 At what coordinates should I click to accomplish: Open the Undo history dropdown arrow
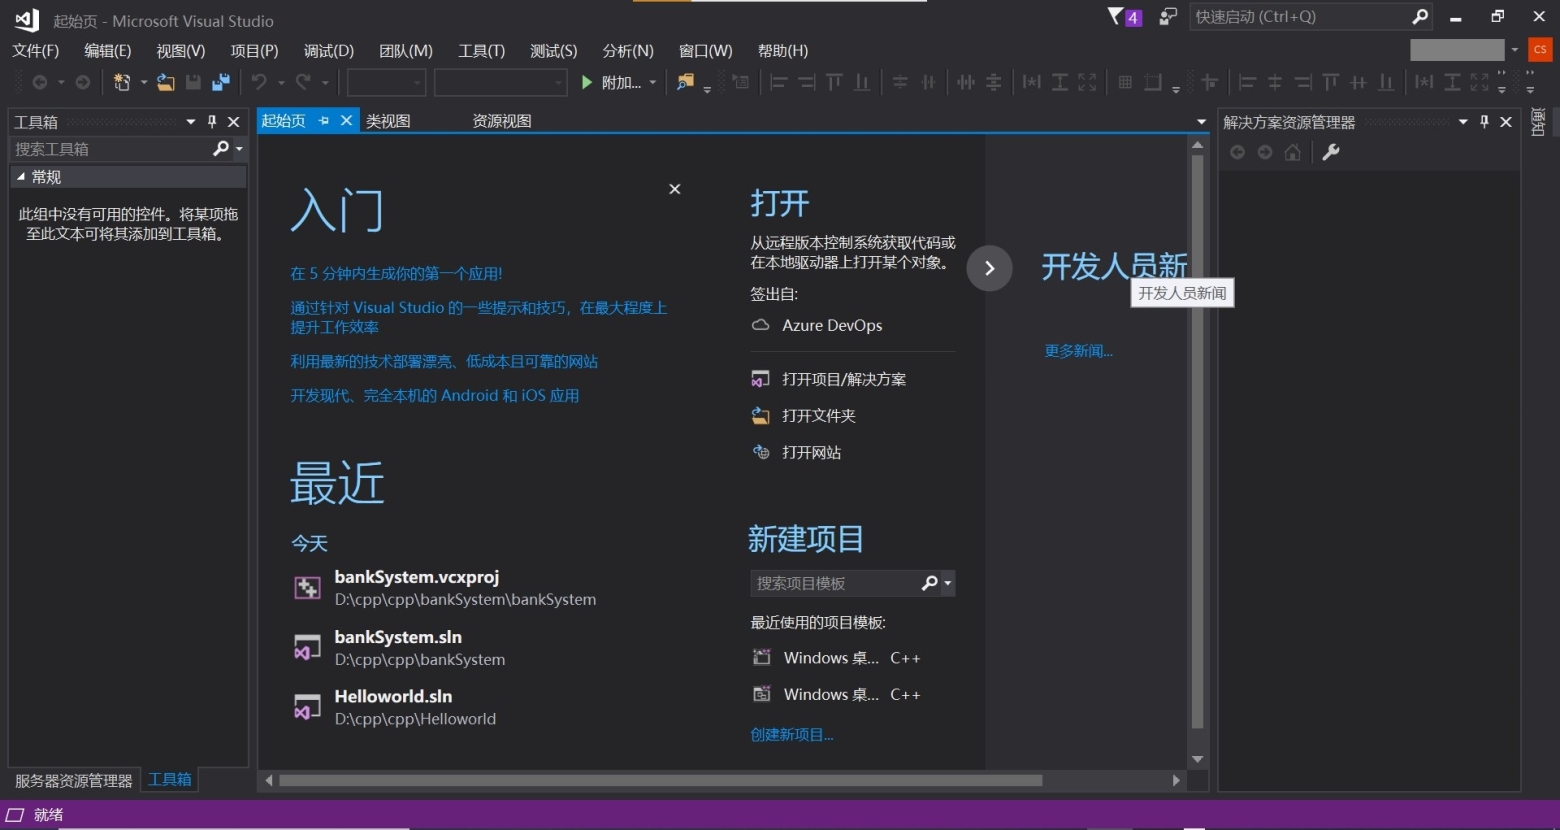click(x=281, y=82)
